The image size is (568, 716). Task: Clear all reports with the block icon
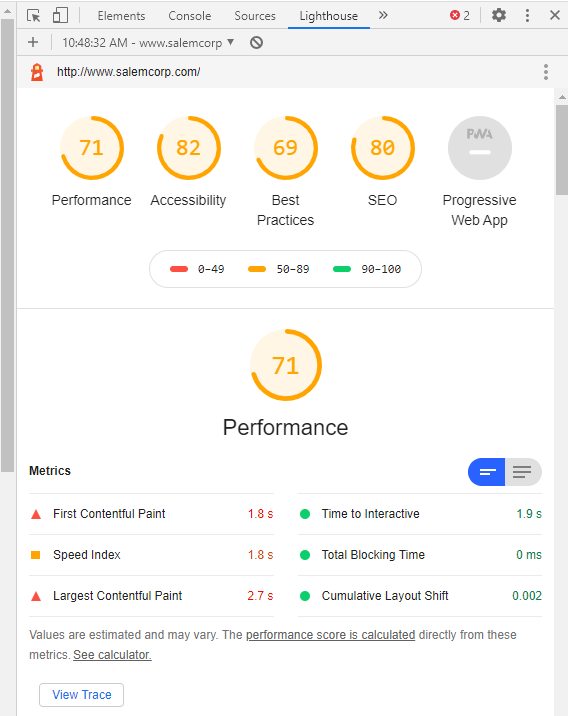257,43
